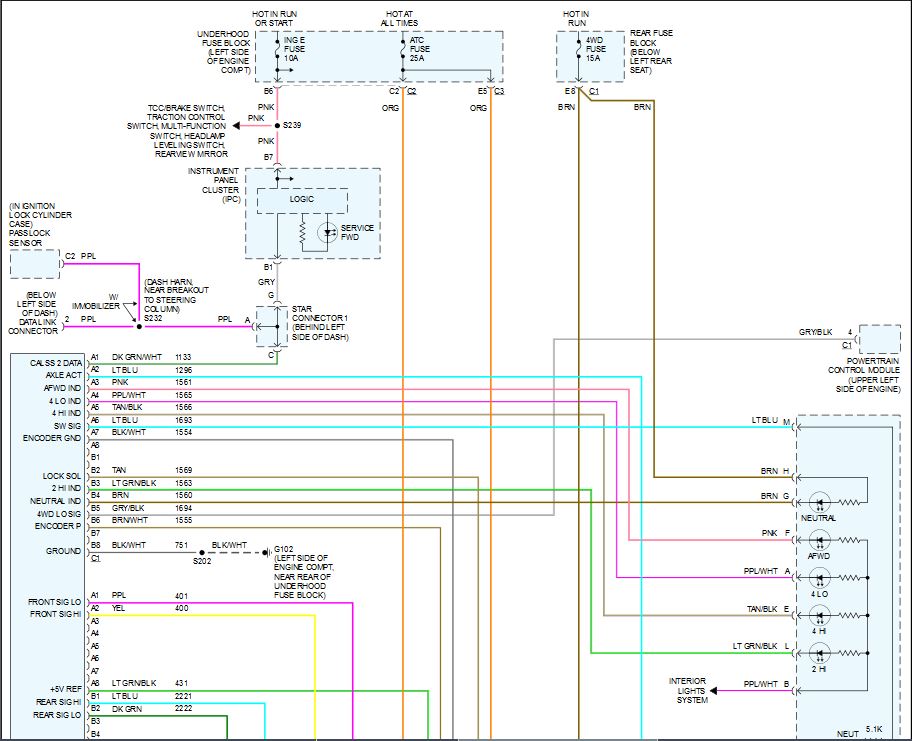Click the 4WD 15A fuse symbol
The image size is (912, 741).
click(578, 49)
